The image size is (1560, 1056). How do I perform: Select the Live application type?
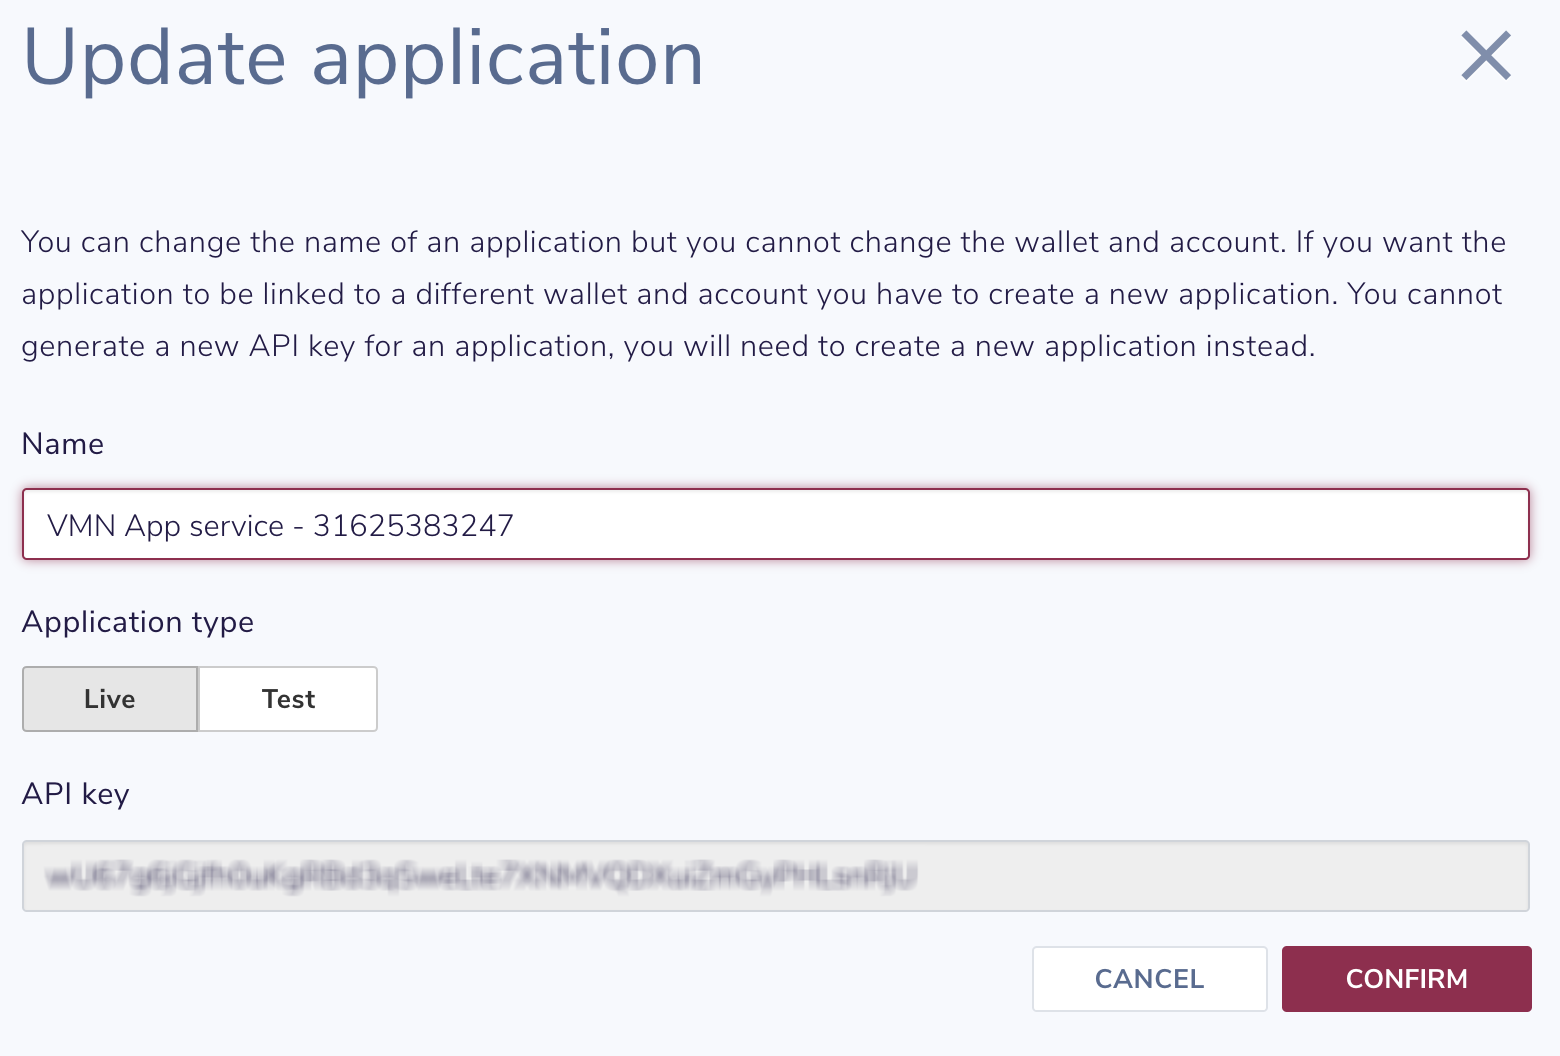tap(109, 699)
